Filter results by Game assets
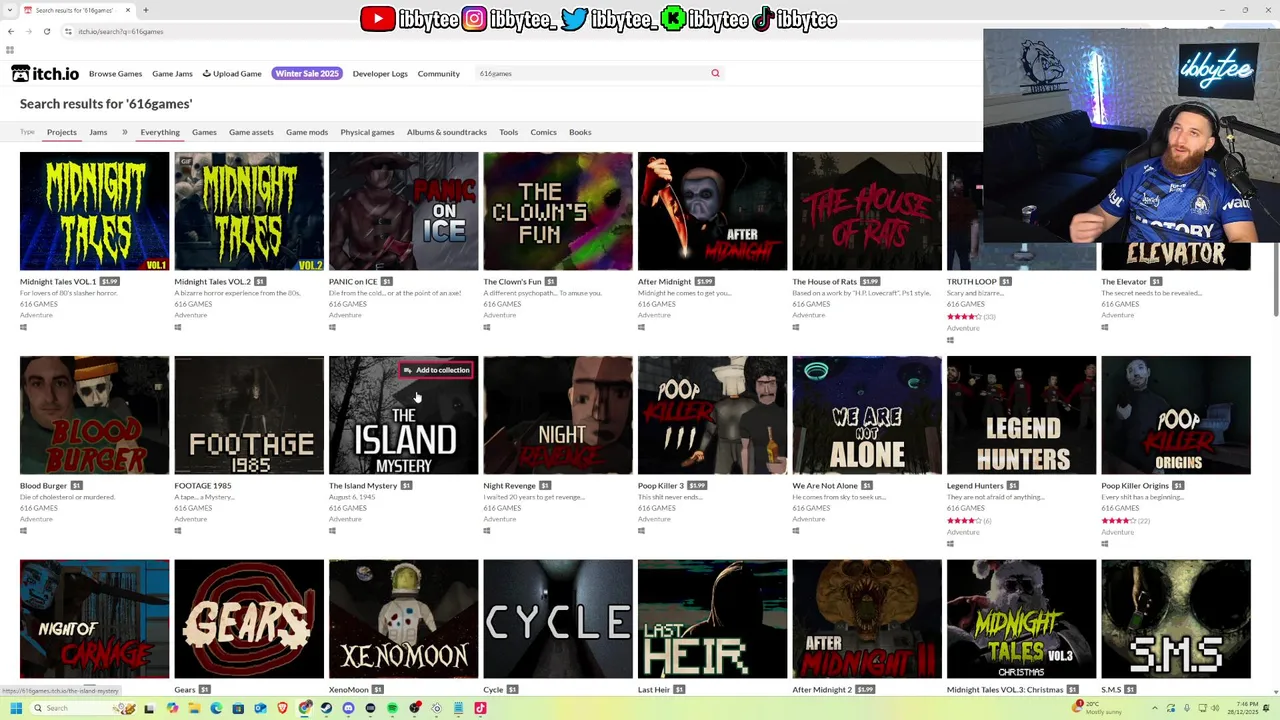Image resolution: width=1280 pixels, height=720 pixels. 251,132
